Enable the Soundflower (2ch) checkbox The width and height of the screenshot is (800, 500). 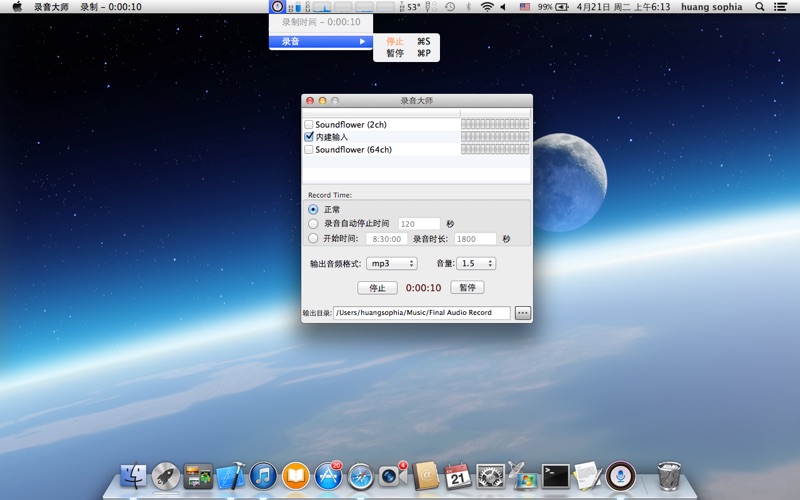309,125
